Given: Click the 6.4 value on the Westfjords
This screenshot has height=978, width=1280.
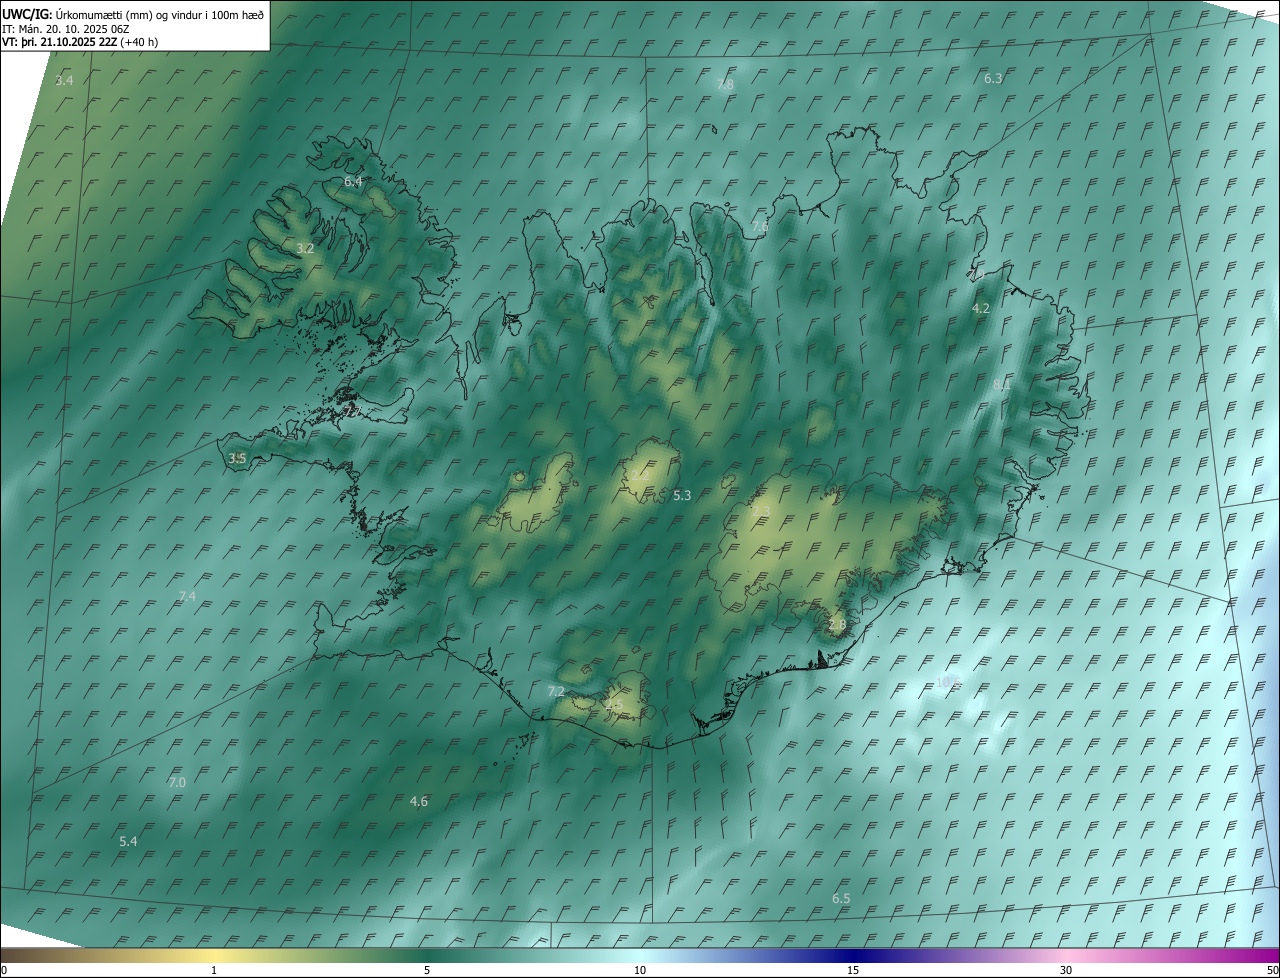Looking at the screenshot, I should tap(353, 182).
